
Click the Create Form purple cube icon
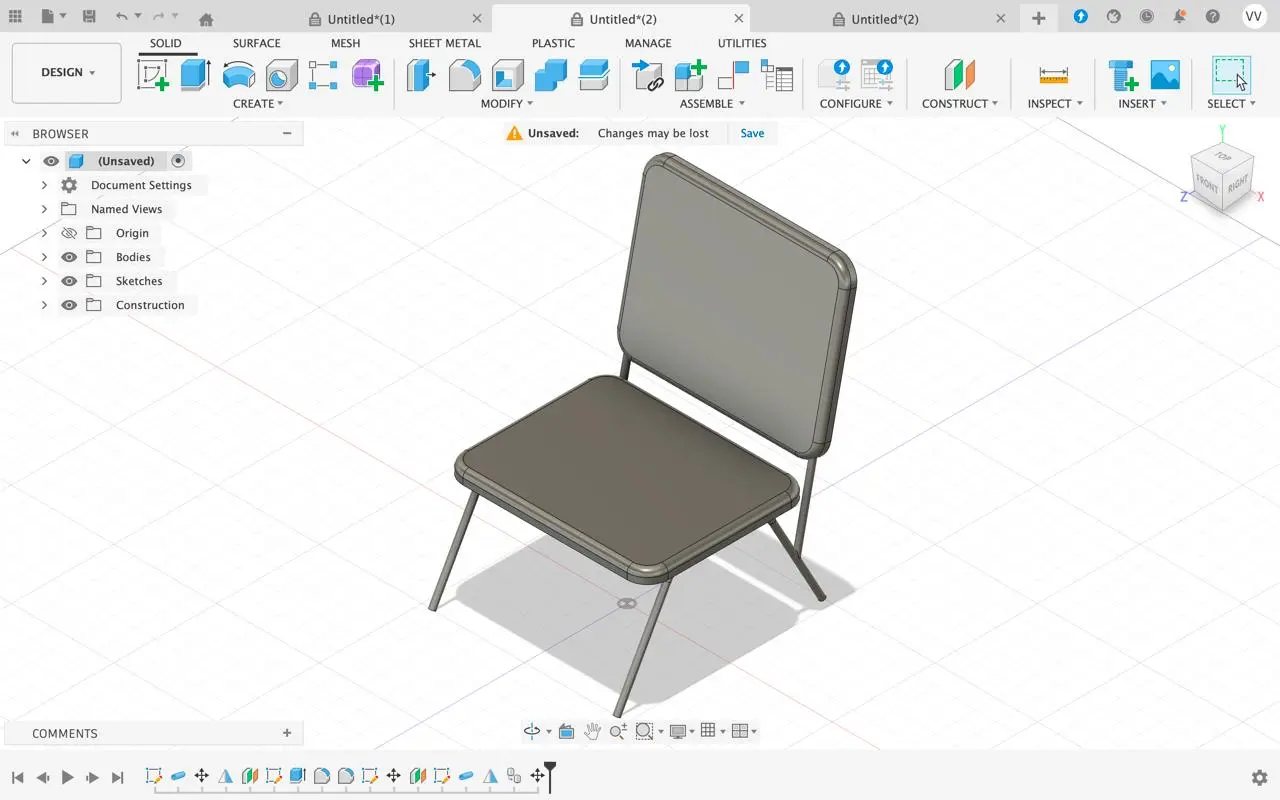click(x=367, y=75)
